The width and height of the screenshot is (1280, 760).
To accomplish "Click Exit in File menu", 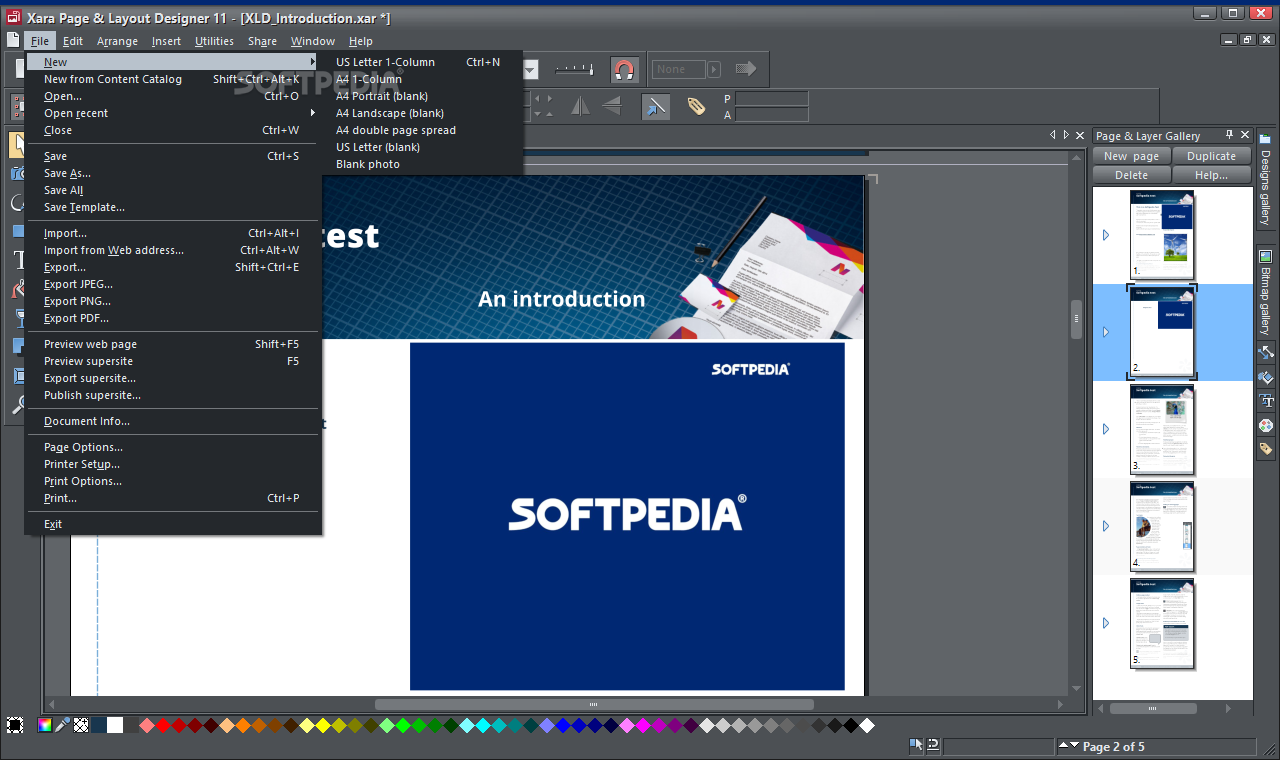I will [x=173, y=524].
